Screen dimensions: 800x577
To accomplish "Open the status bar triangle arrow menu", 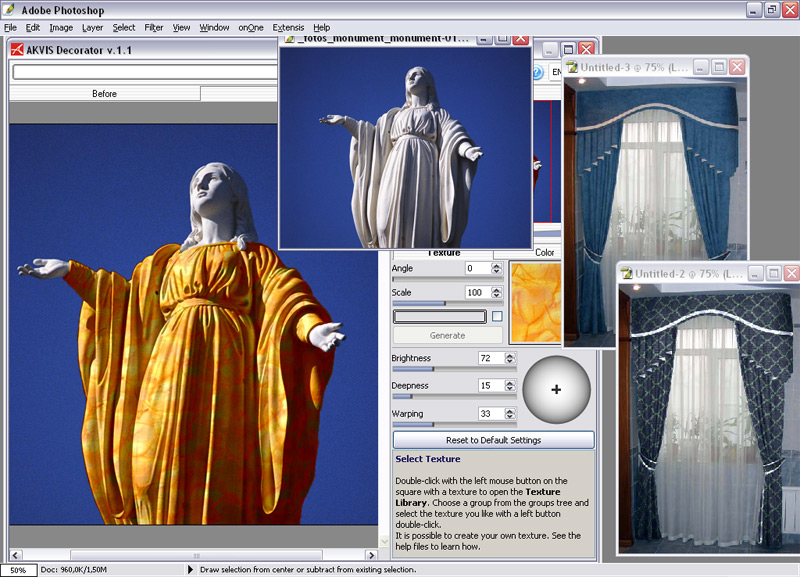I will 190,569.
